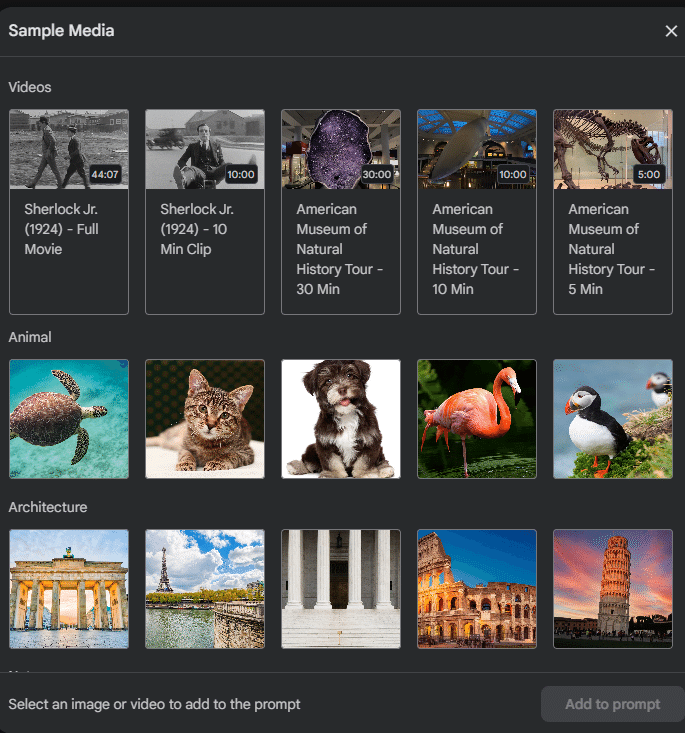Viewport: 685px width, 733px height.
Task: Select the Sherlock Jr. 10 Min Clip video
Action: point(205,212)
